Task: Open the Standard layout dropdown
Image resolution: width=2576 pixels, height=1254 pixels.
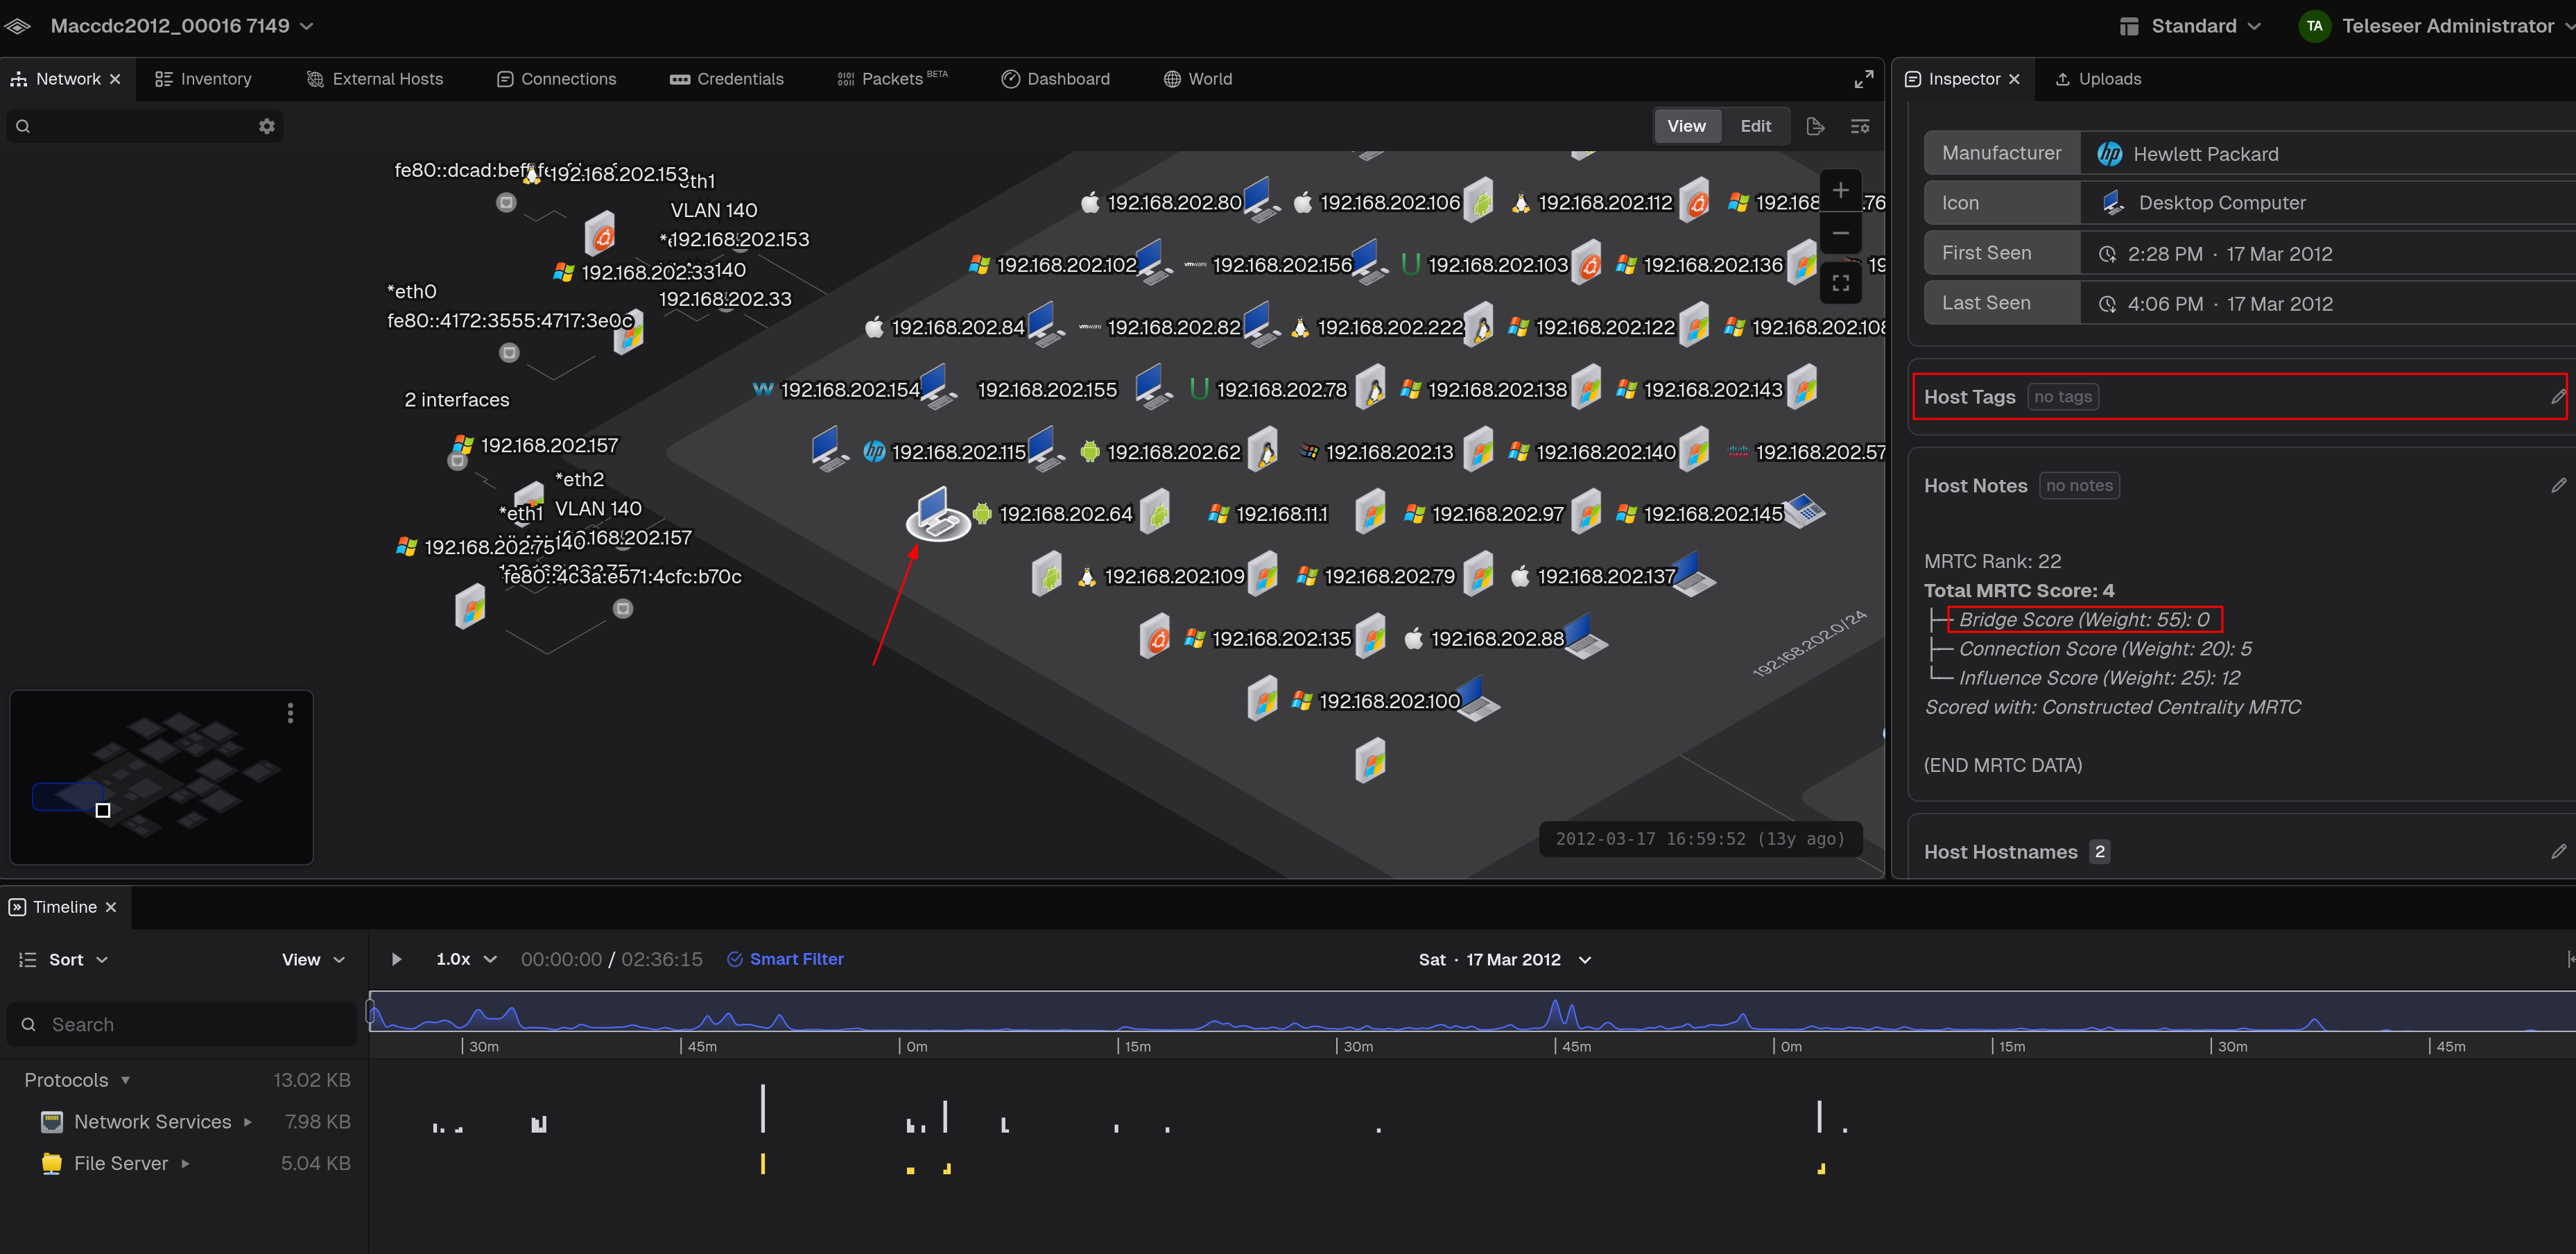Action: pyautogui.click(x=2190, y=26)
